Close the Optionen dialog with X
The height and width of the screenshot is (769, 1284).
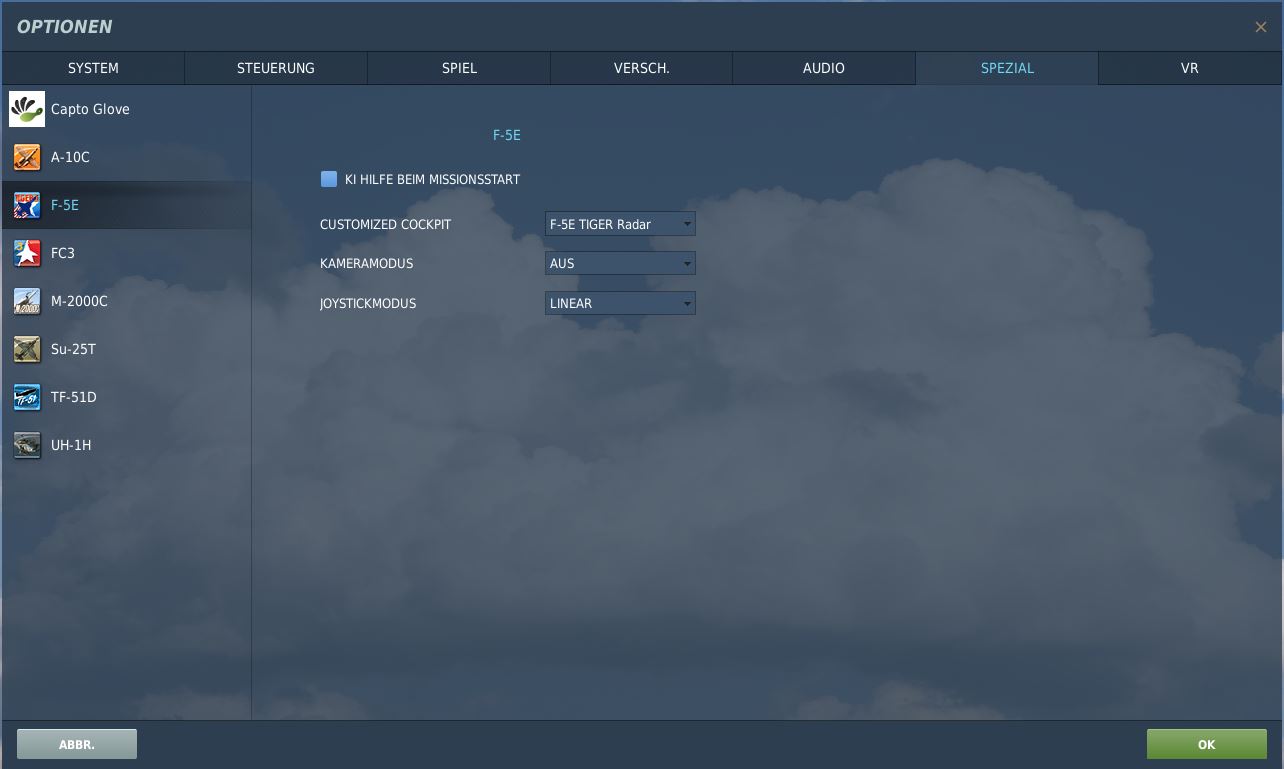click(x=1260, y=27)
